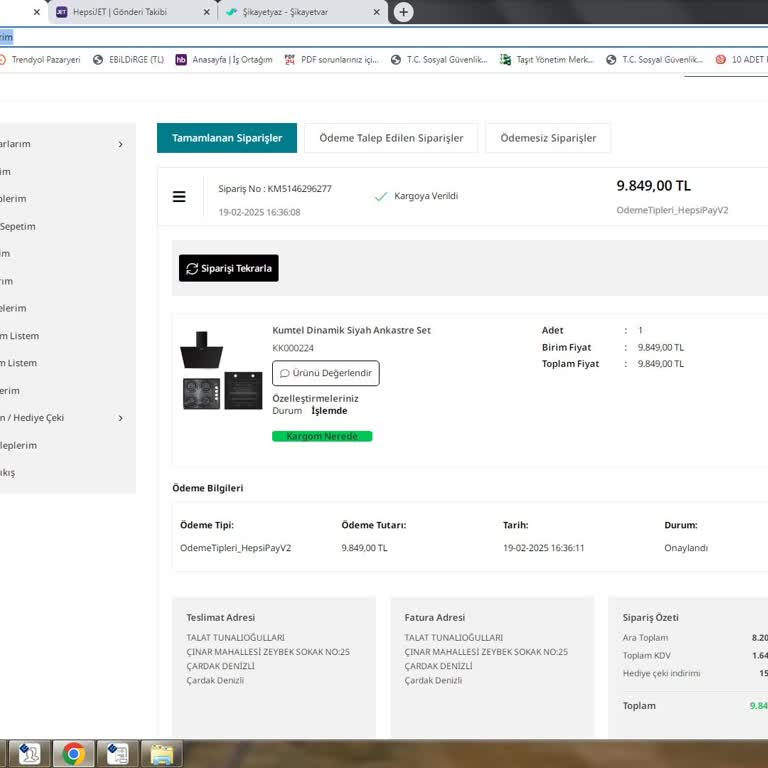
Task: Open the file explorer folder taskbar icon
Action: [x=161, y=754]
